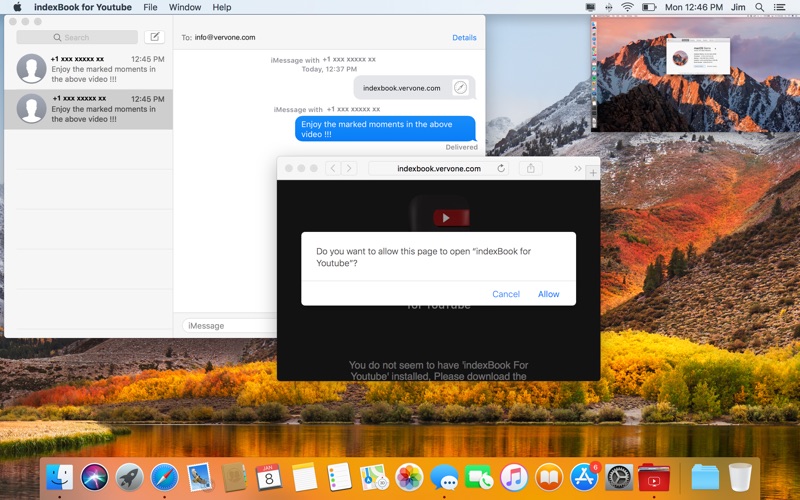Viewport: 800px width, 500px height.
Task: Open the Window menu
Action: pyautogui.click(x=185, y=7)
